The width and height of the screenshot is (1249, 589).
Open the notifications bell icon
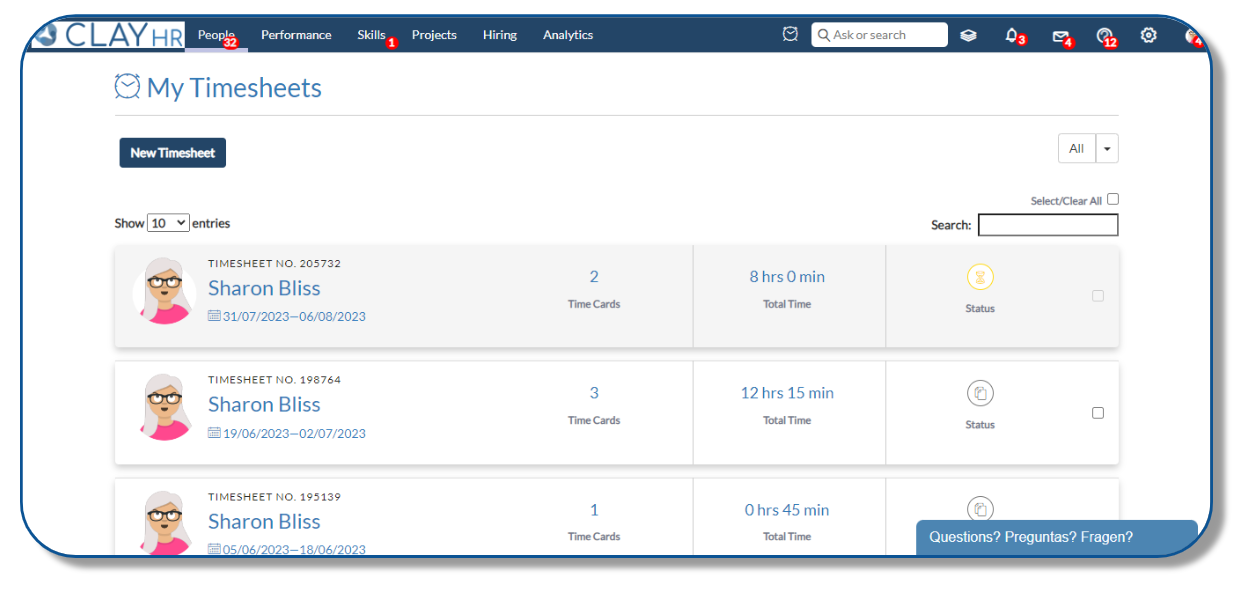(x=1012, y=35)
